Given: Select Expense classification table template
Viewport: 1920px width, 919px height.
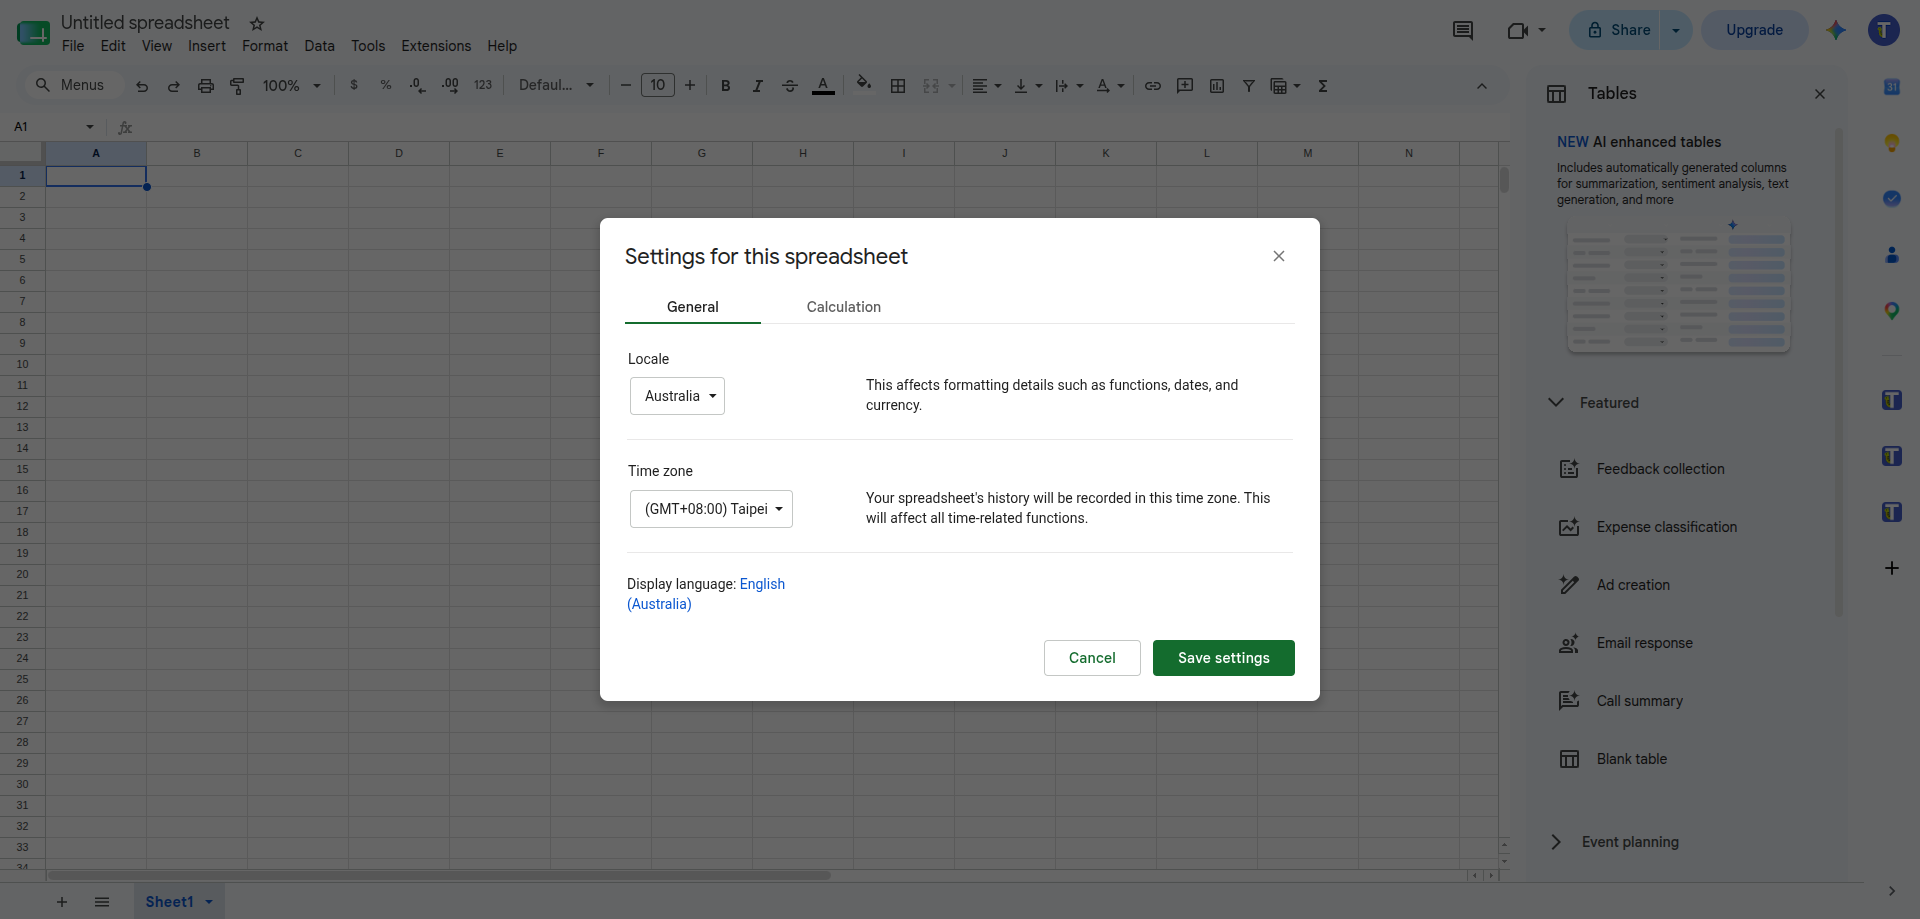Looking at the screenshot, I should (1666, 527).
